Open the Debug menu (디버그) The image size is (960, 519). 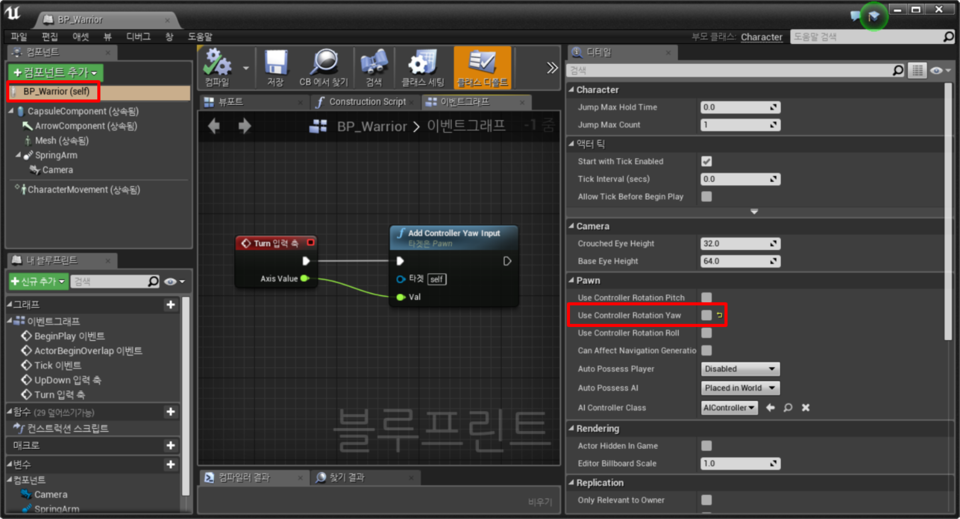coord(138,37)
